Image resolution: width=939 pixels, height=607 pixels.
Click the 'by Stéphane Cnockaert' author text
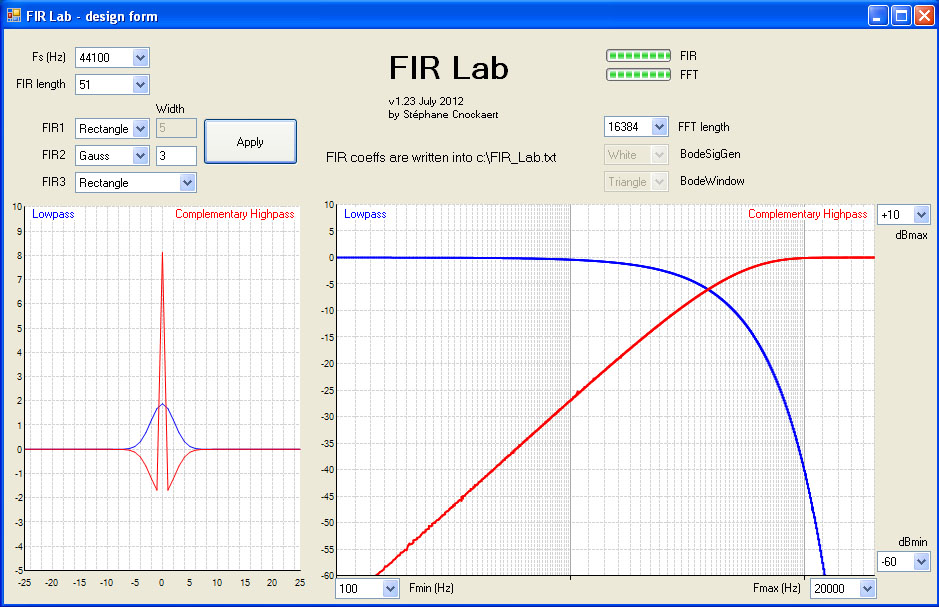click(x=443, y=114)
